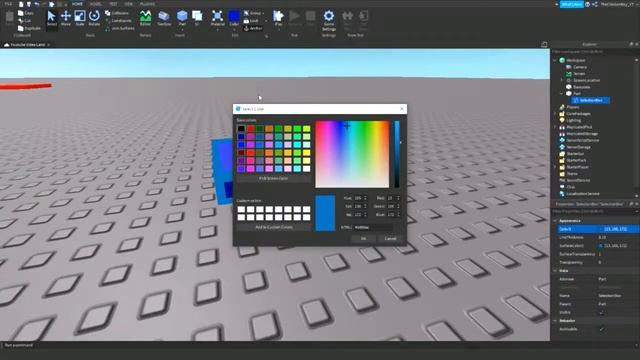Activate the Rotate tool

(x=94, y=18)
